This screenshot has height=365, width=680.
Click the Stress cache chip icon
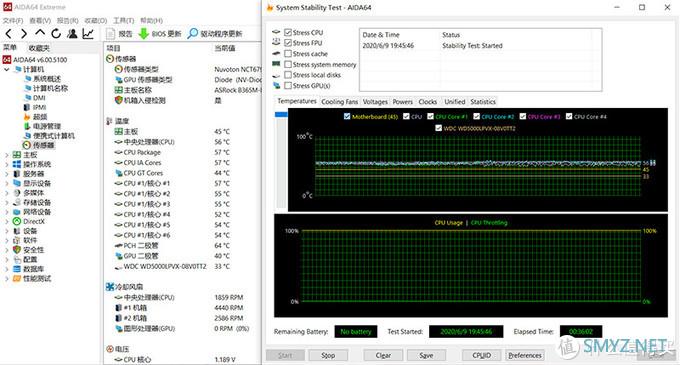[x=276, y=53]
